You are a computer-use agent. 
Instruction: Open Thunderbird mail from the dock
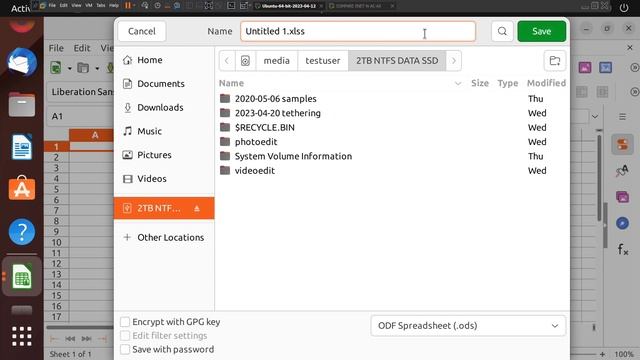click(x=22, y=63)
